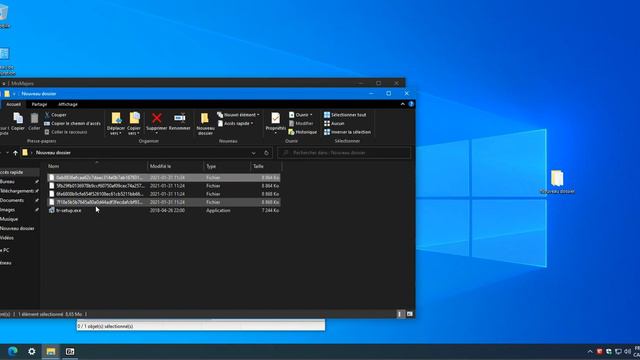Expand the address bar history chevron
This screenshot has width=640, height=360.
point(253,153)
